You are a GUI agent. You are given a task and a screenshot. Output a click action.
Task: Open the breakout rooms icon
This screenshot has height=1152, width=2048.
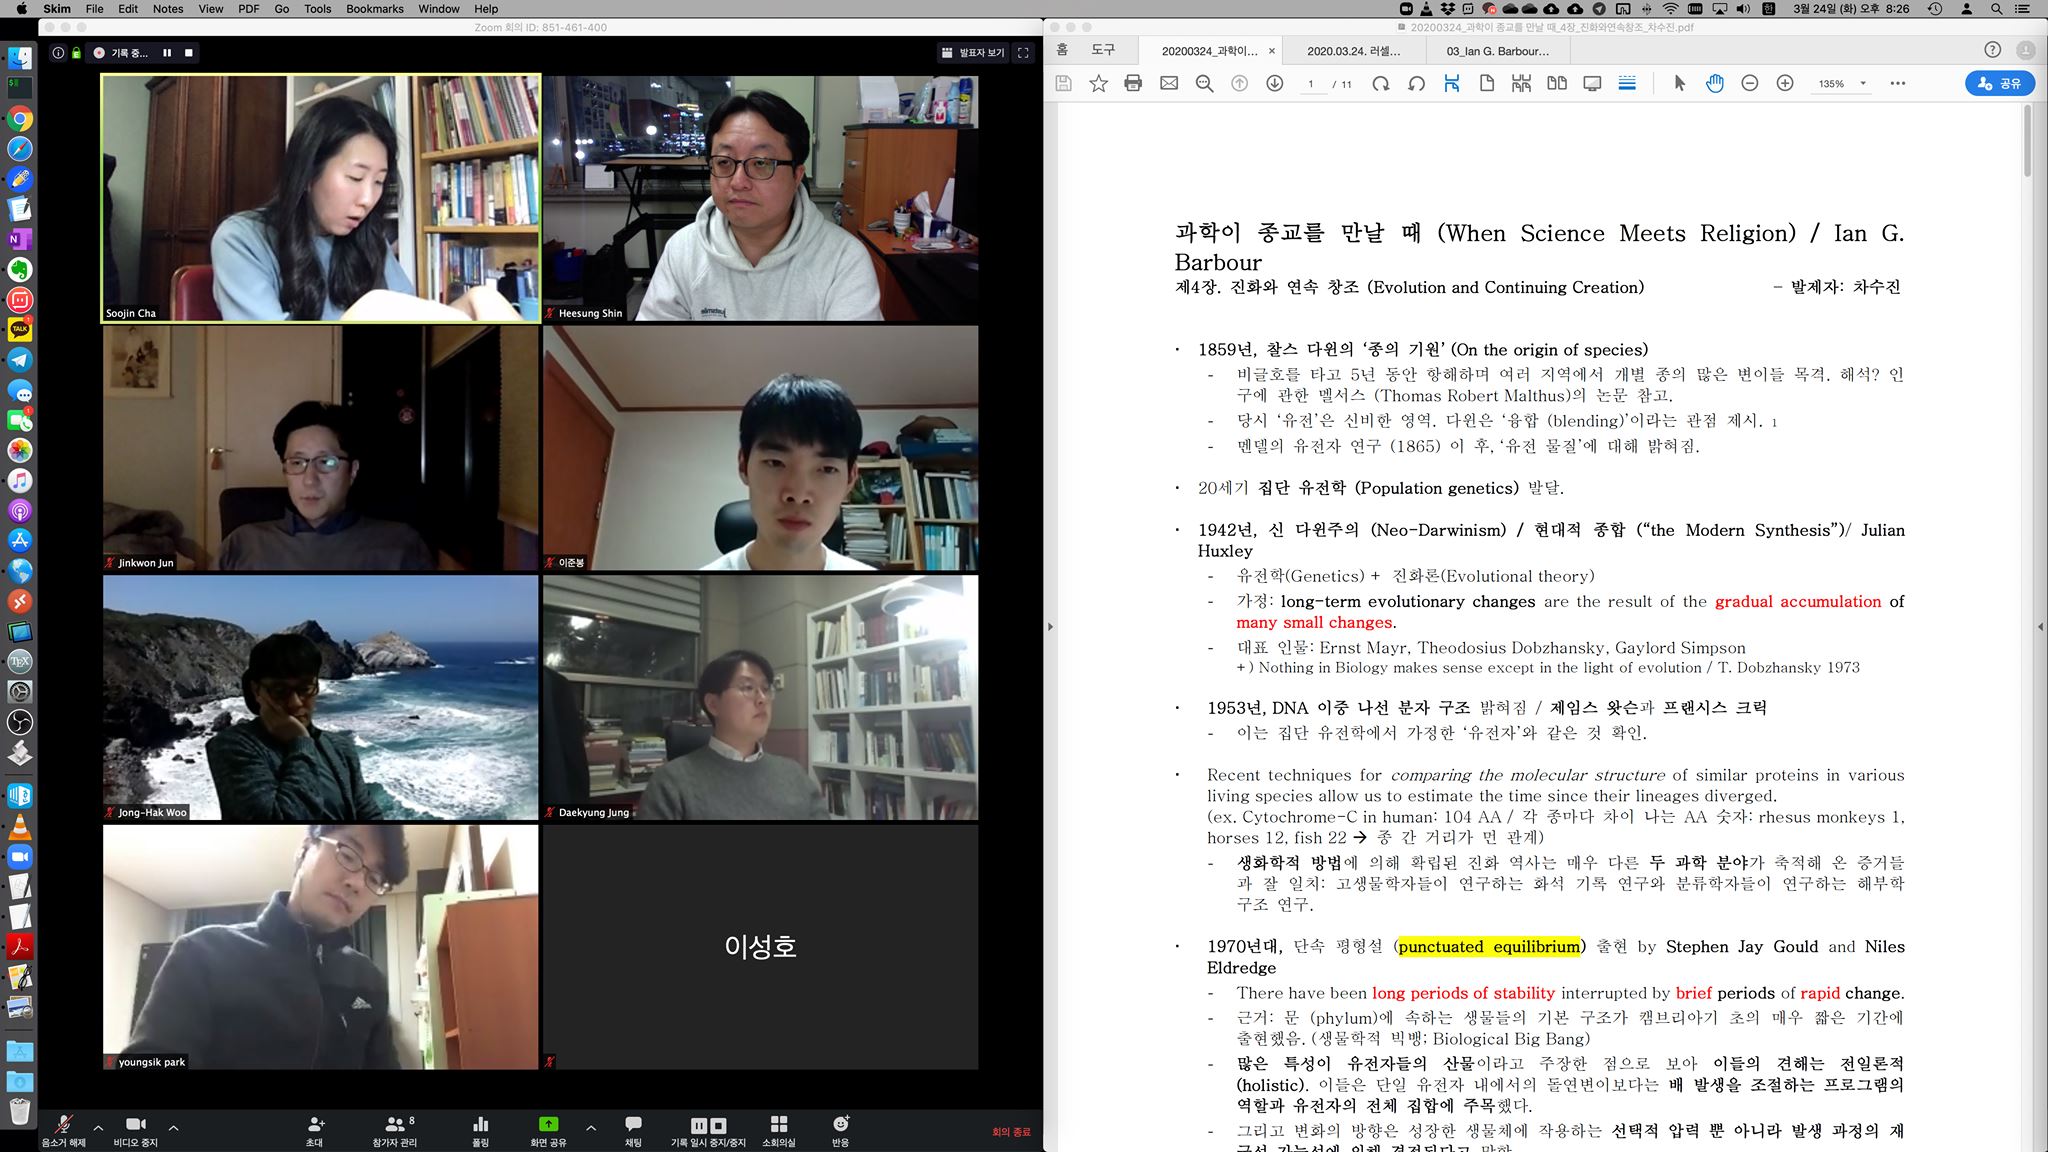coord(779,1126)
